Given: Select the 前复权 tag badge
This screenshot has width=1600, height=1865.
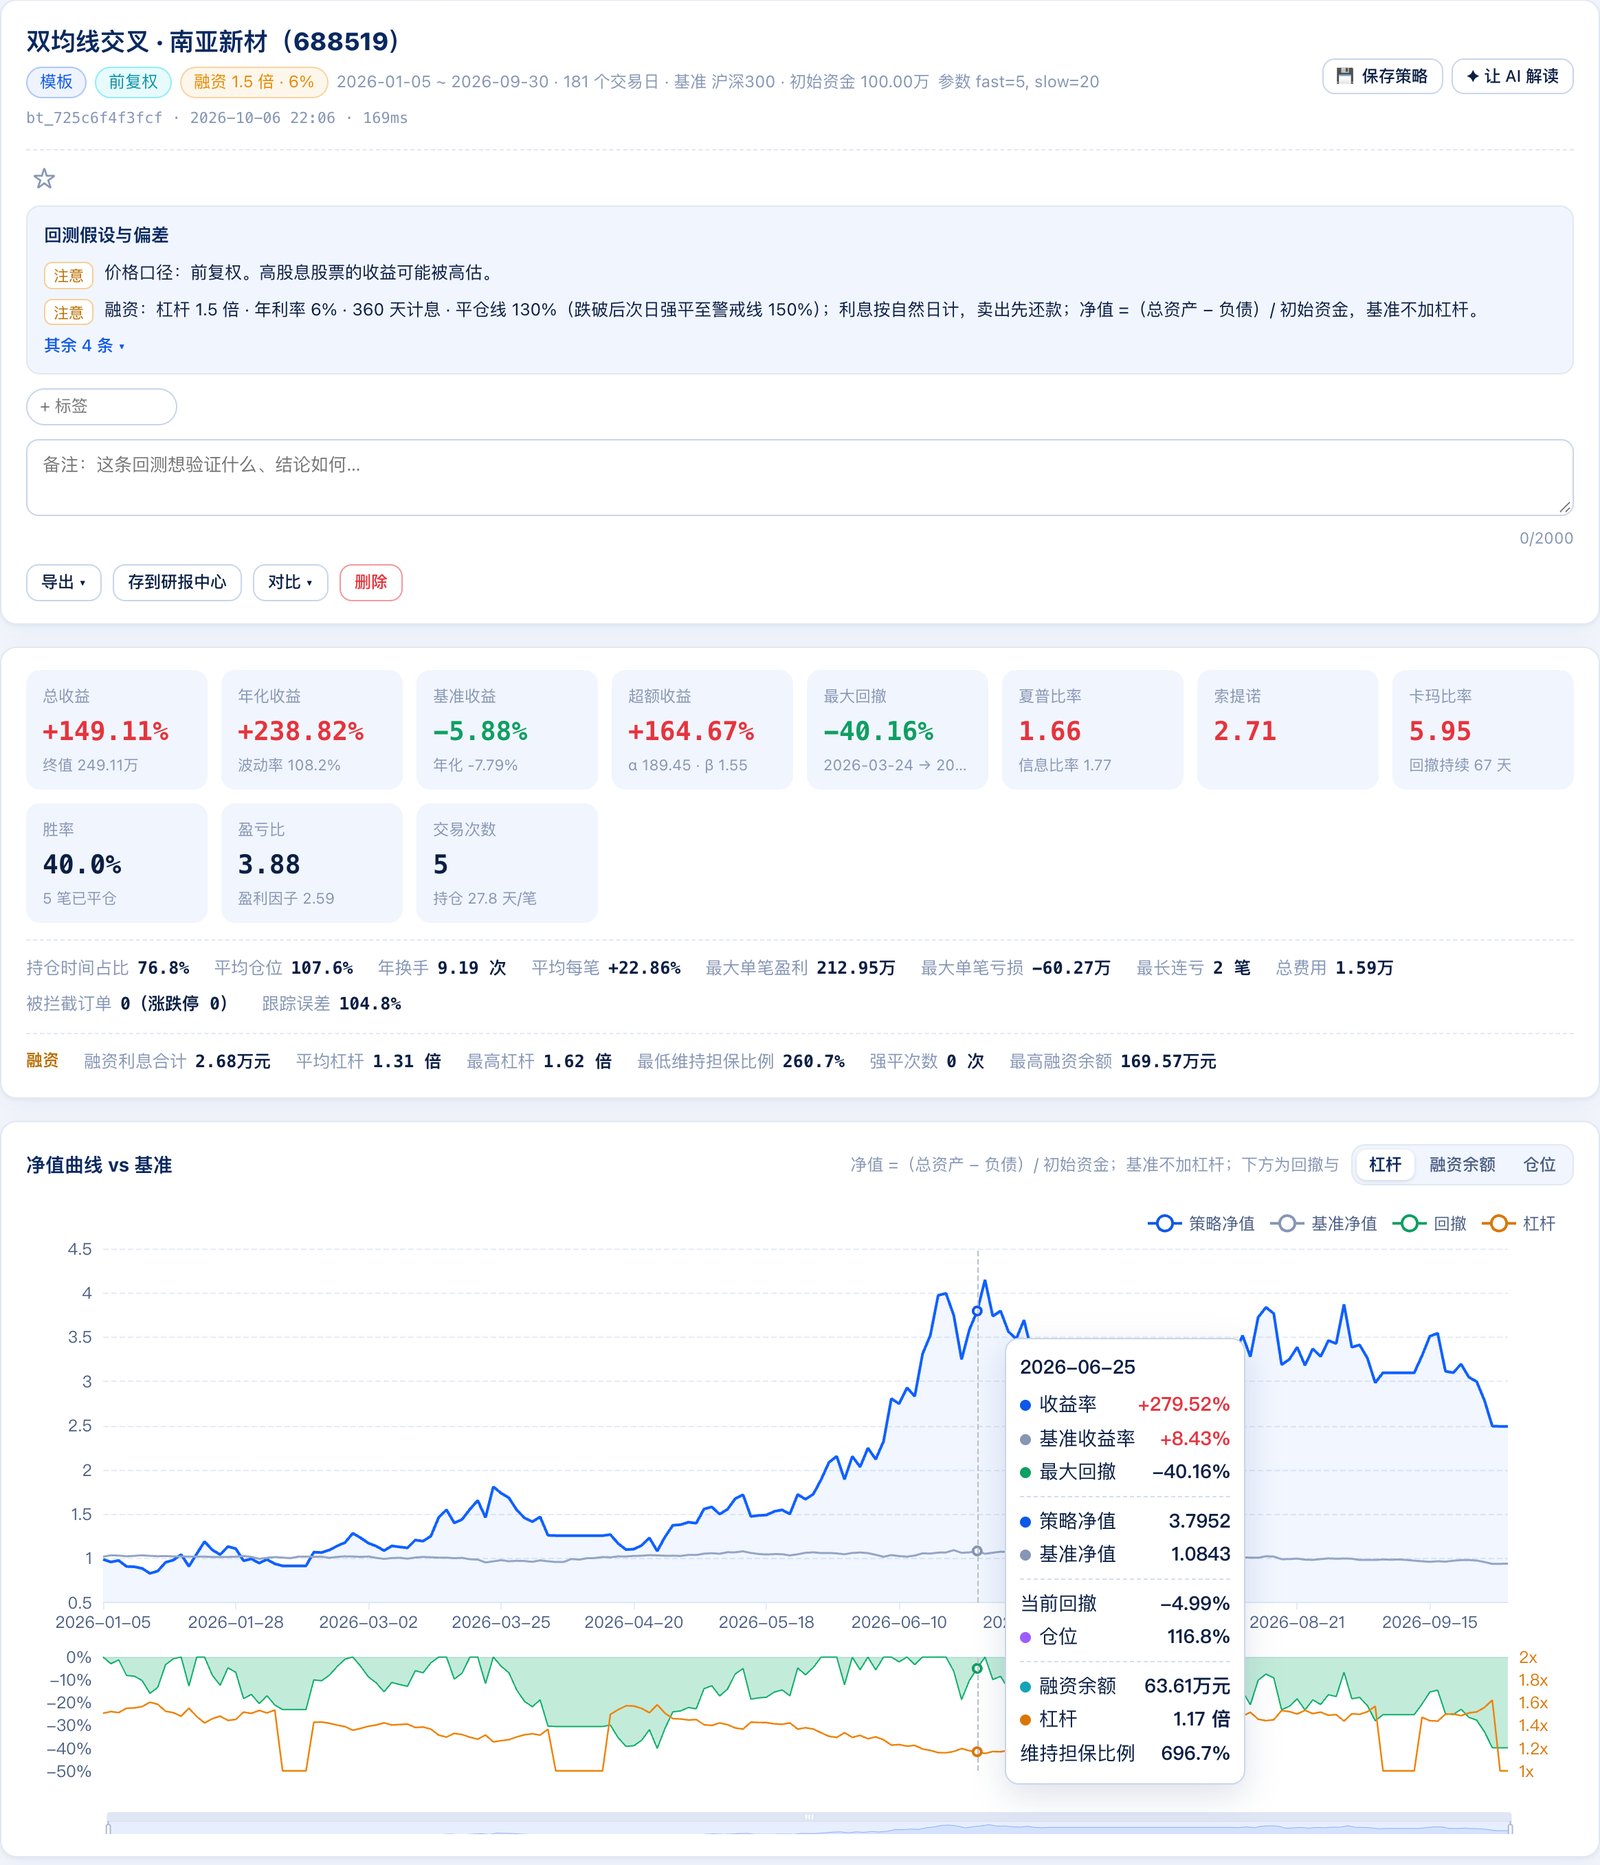Looking at the screenshot, I should [x=133, y=82].
